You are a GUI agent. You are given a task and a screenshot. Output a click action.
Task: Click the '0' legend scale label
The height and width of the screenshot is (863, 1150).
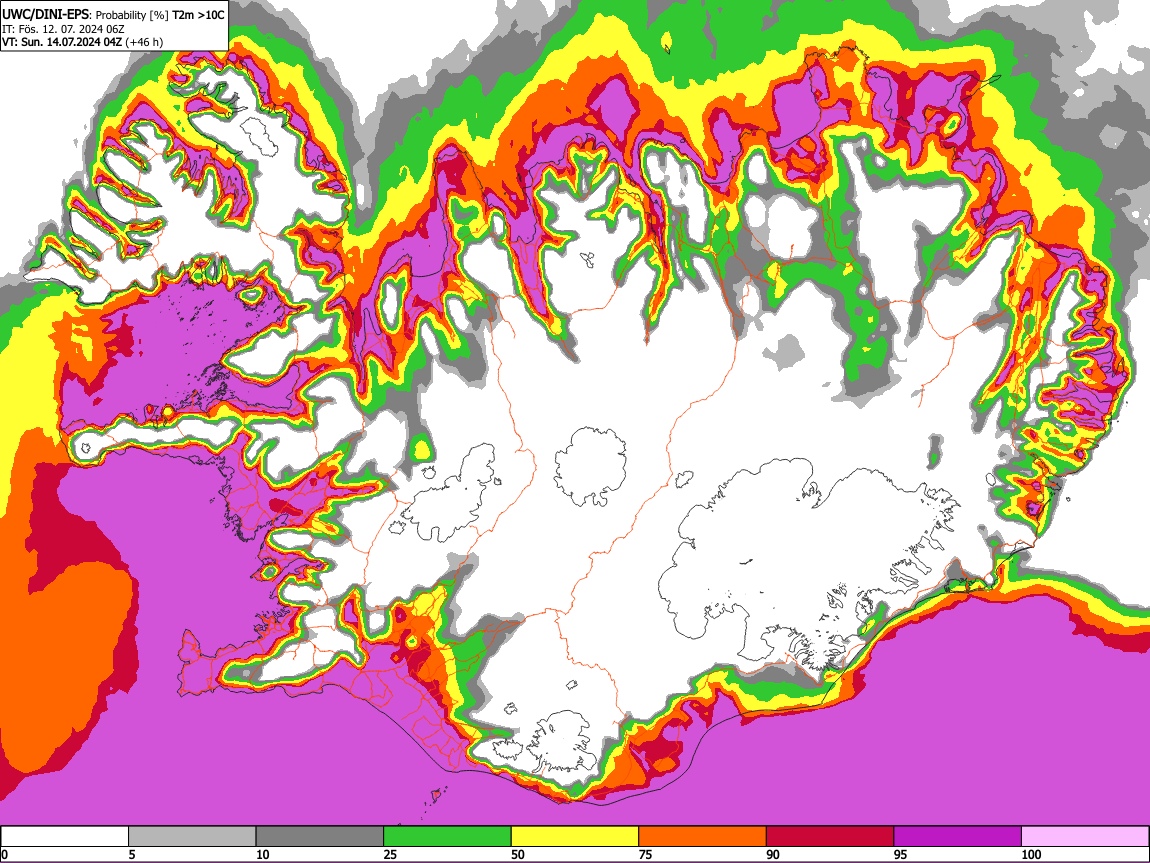[x=4, y=854]
